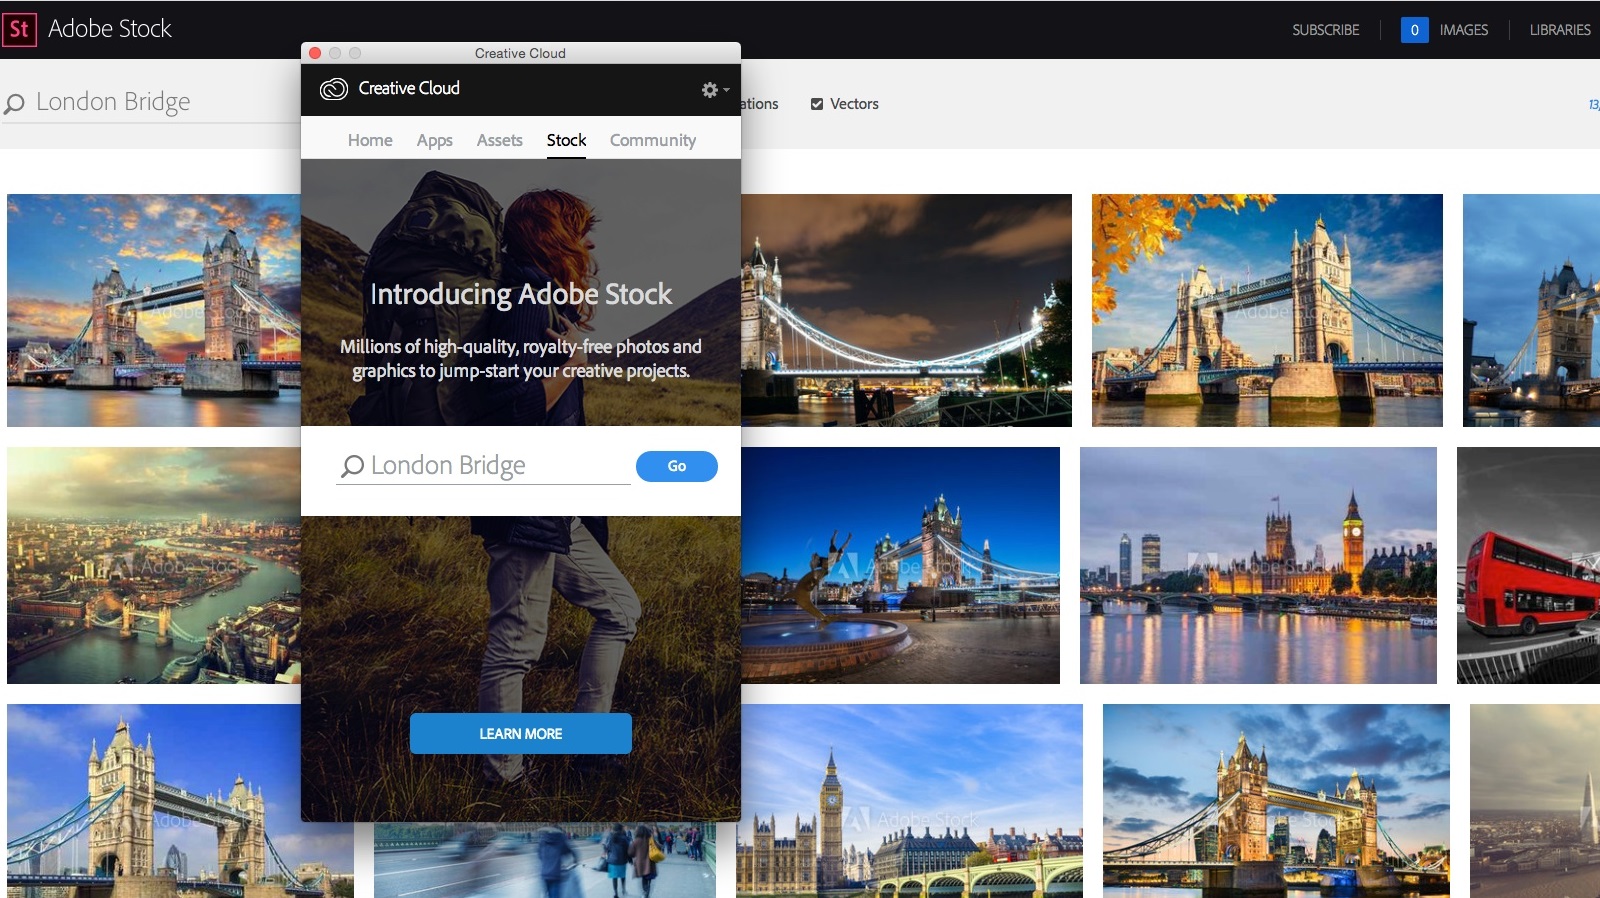
Task: Open the SUBSCRIBE link
Action: point(1325,30)
